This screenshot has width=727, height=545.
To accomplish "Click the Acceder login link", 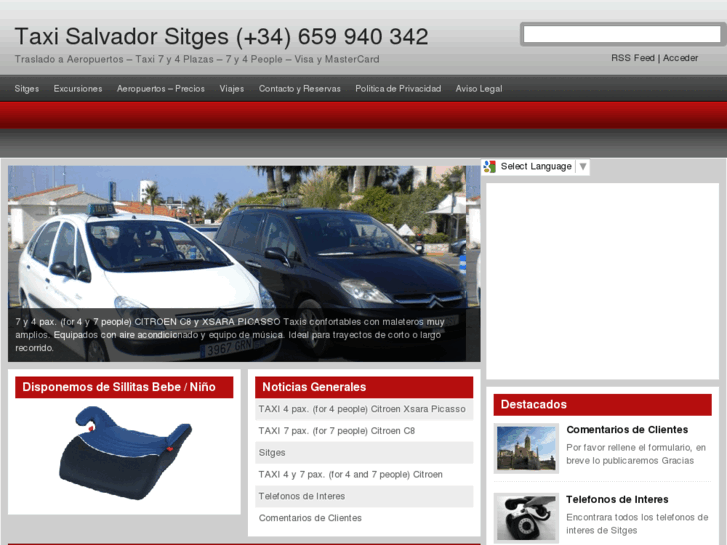I will coord(680,58).
